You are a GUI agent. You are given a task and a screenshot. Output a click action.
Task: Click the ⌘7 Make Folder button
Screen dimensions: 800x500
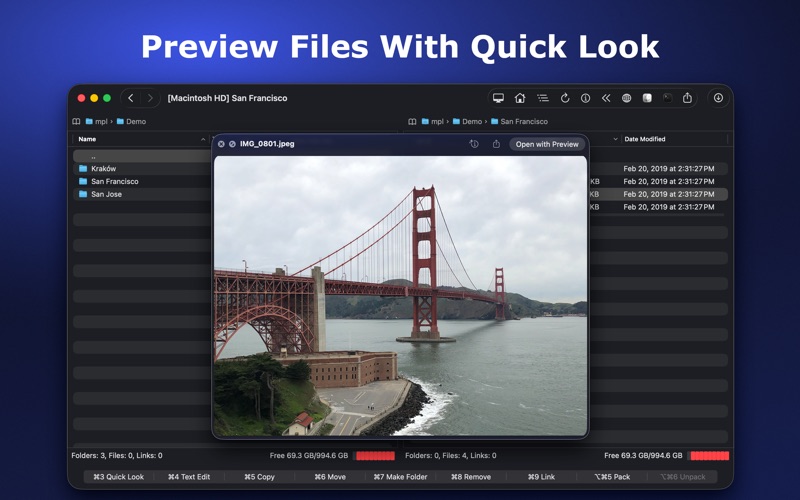pos(400,477)
